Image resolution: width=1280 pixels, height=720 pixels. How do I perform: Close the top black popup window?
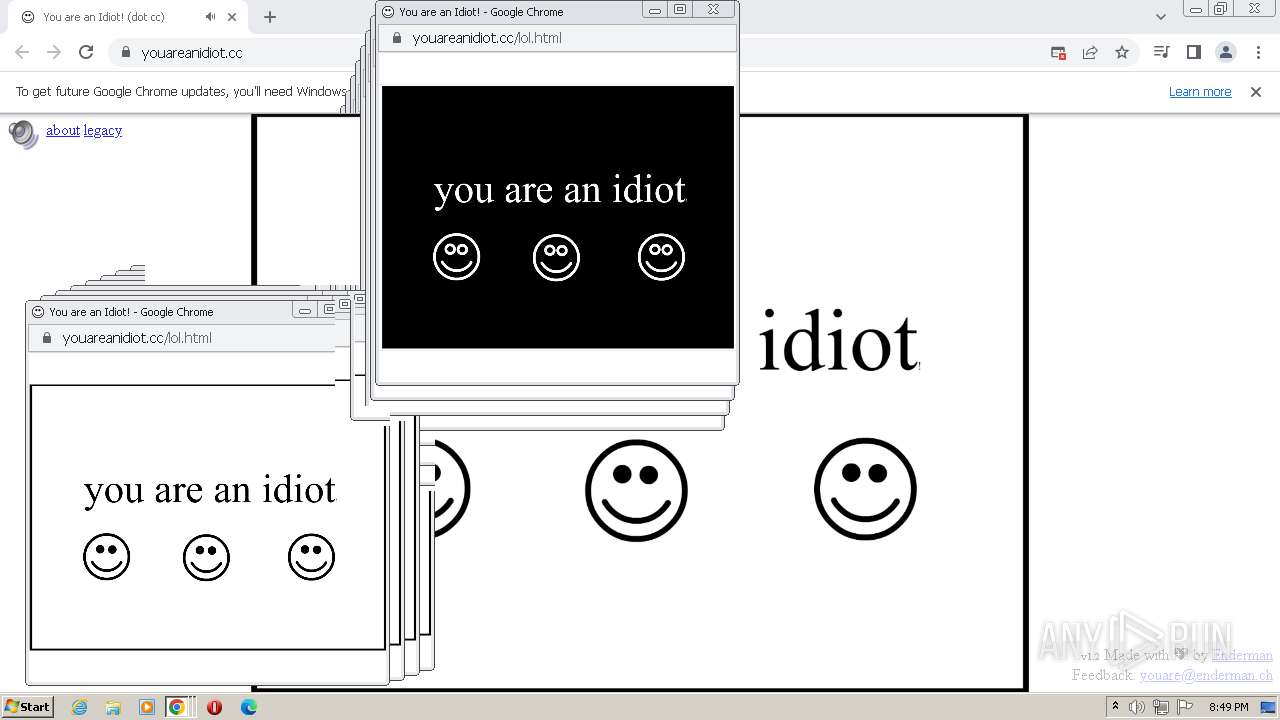tap(713, 10)
